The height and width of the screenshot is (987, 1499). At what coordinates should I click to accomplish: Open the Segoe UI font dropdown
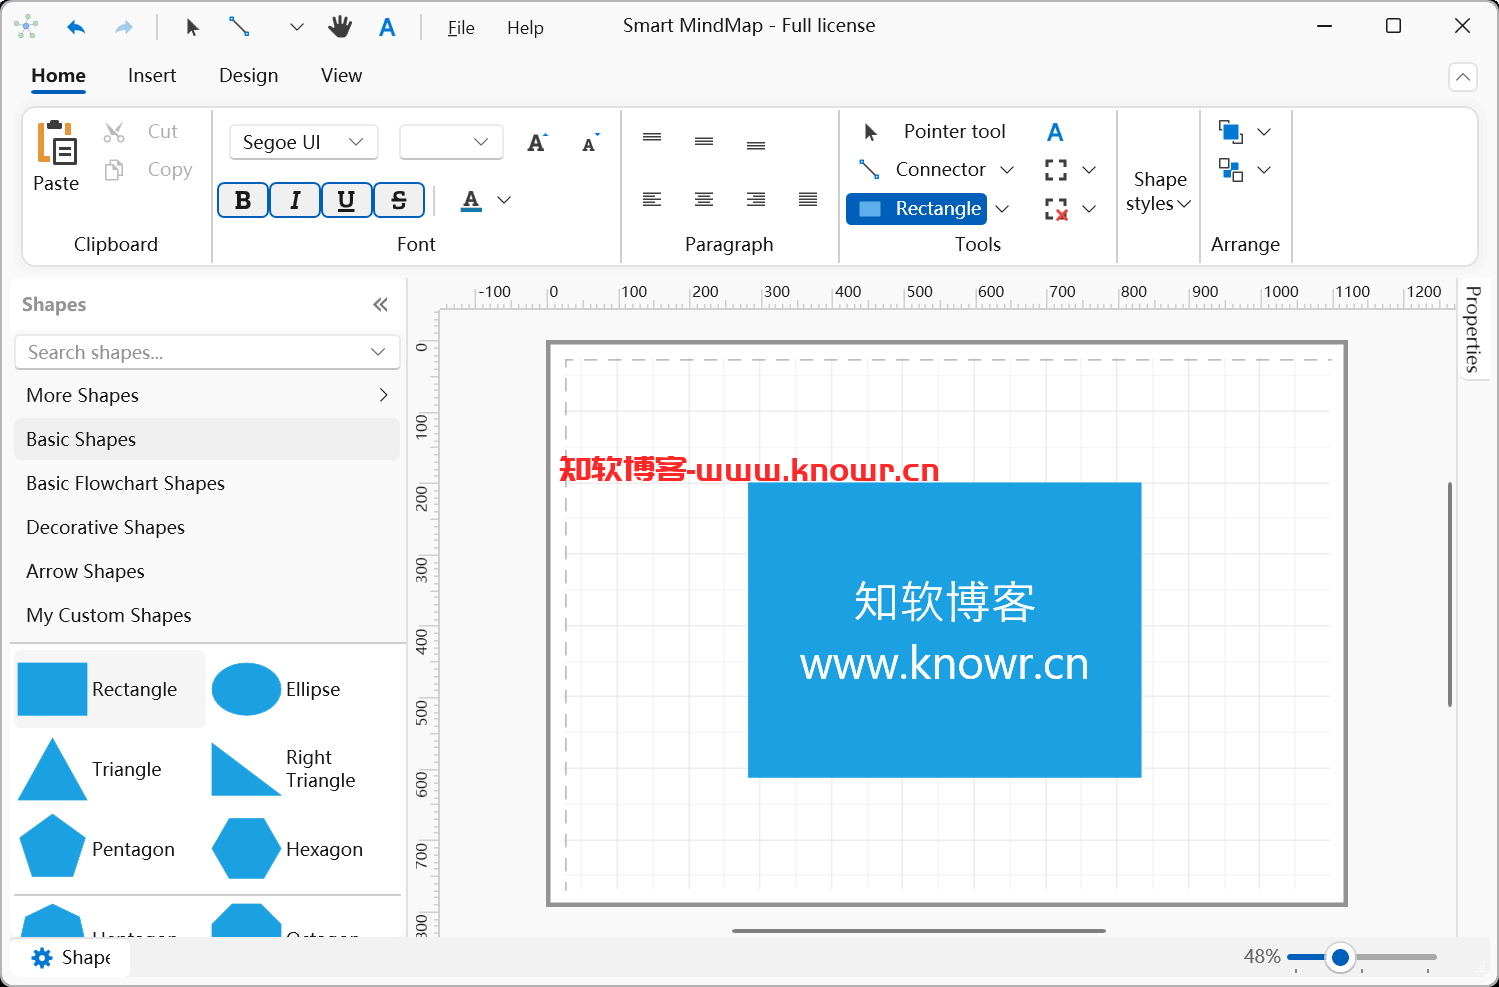point(303,142)
